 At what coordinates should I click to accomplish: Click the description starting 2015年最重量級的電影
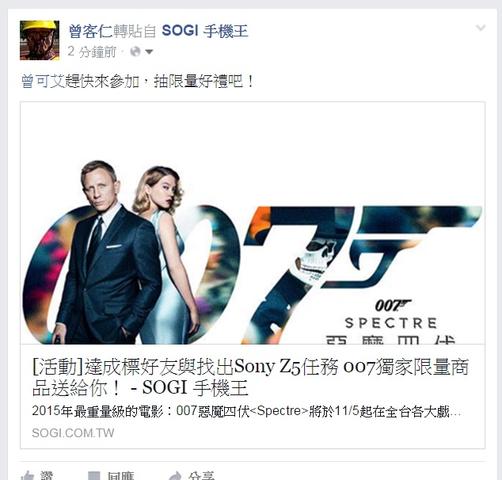pyautogui.click(x=246, y=411)
